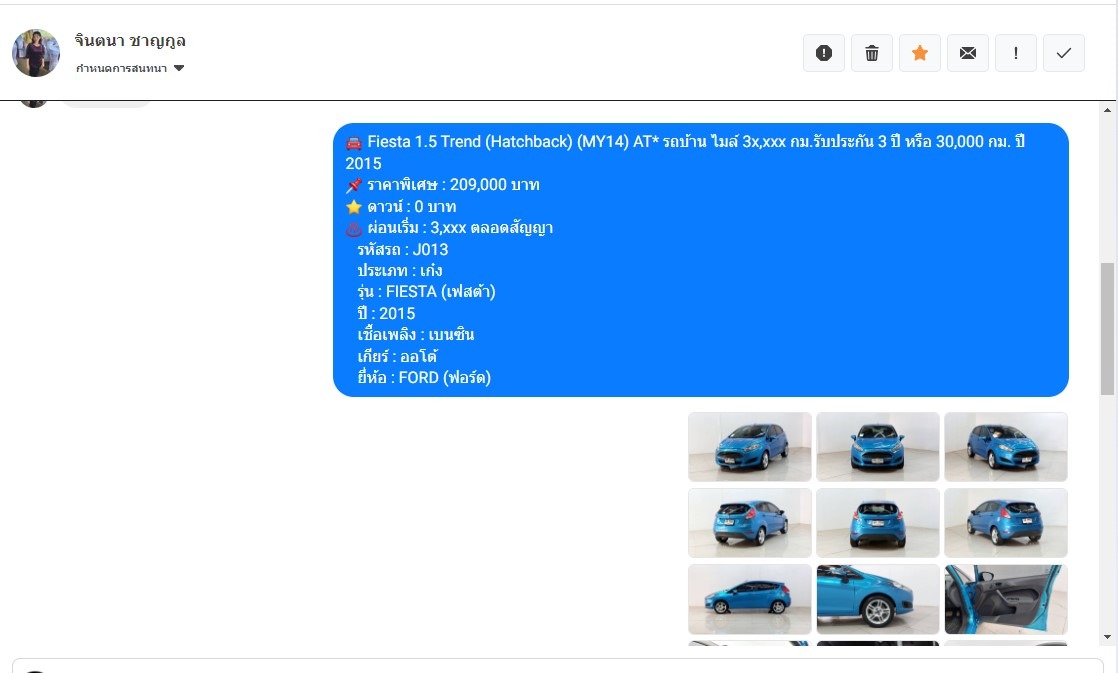Open the straight rear view car photo

878,523
